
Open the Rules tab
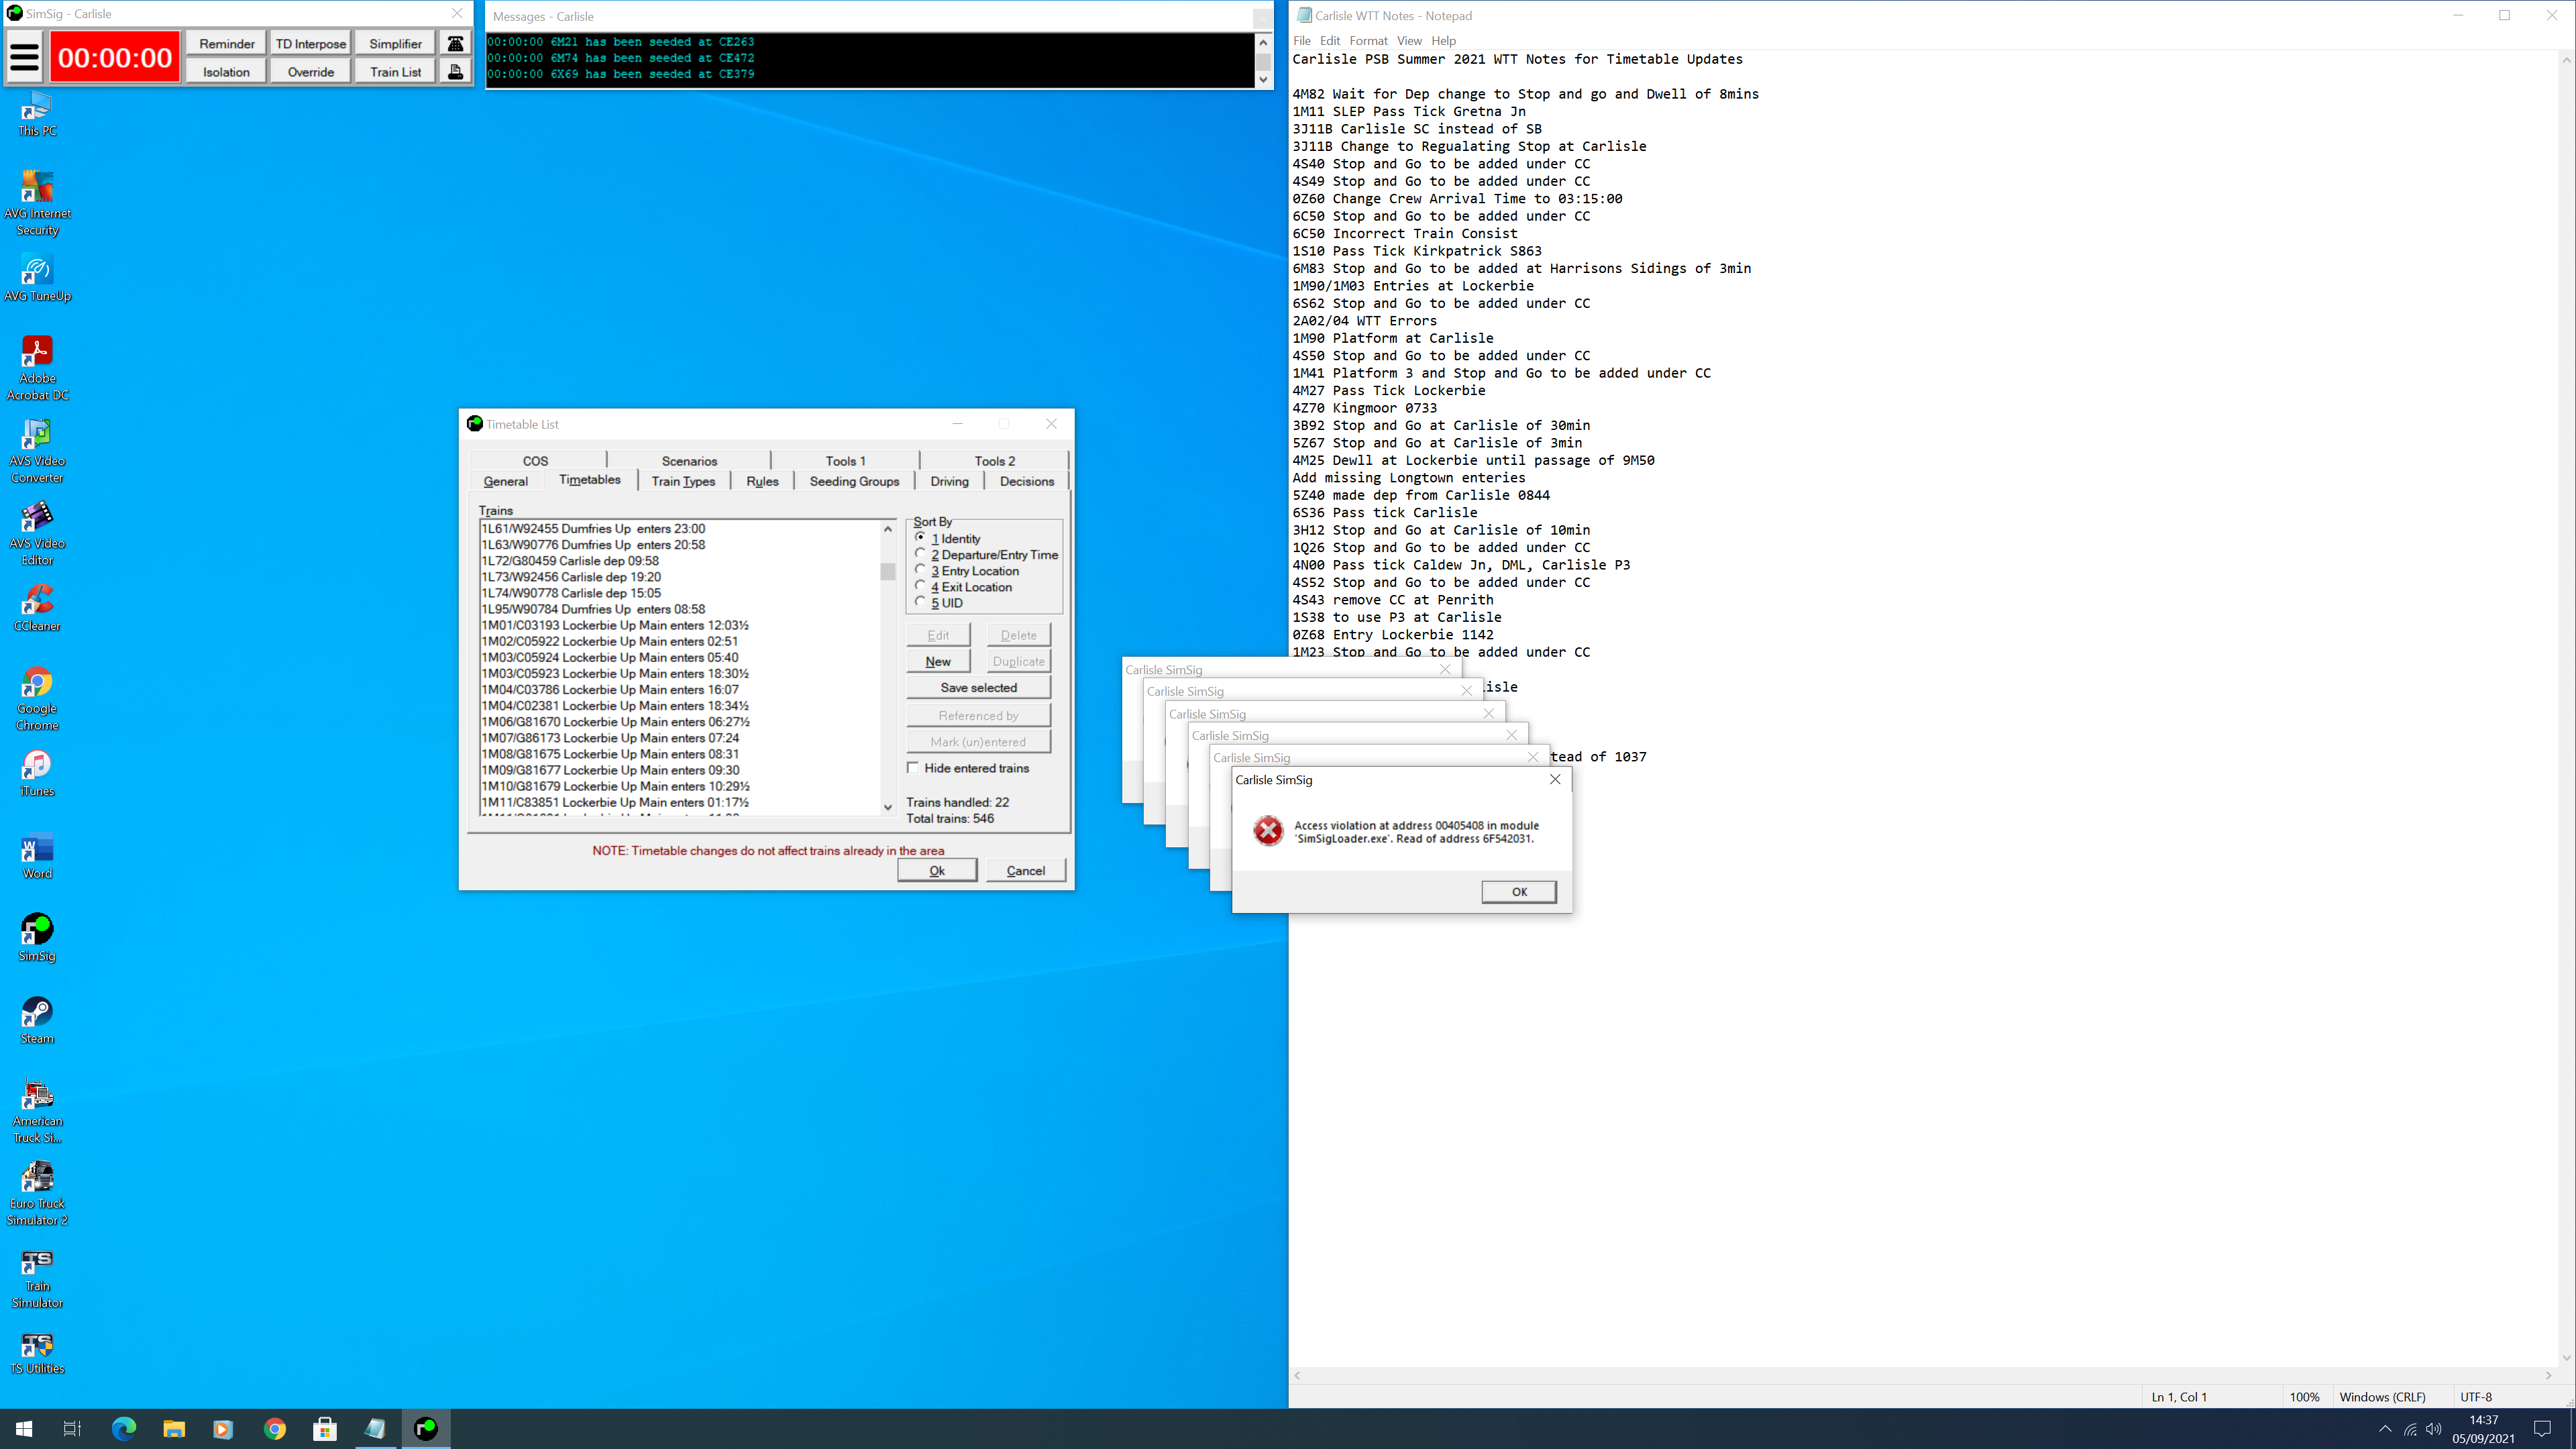point(762,481)
